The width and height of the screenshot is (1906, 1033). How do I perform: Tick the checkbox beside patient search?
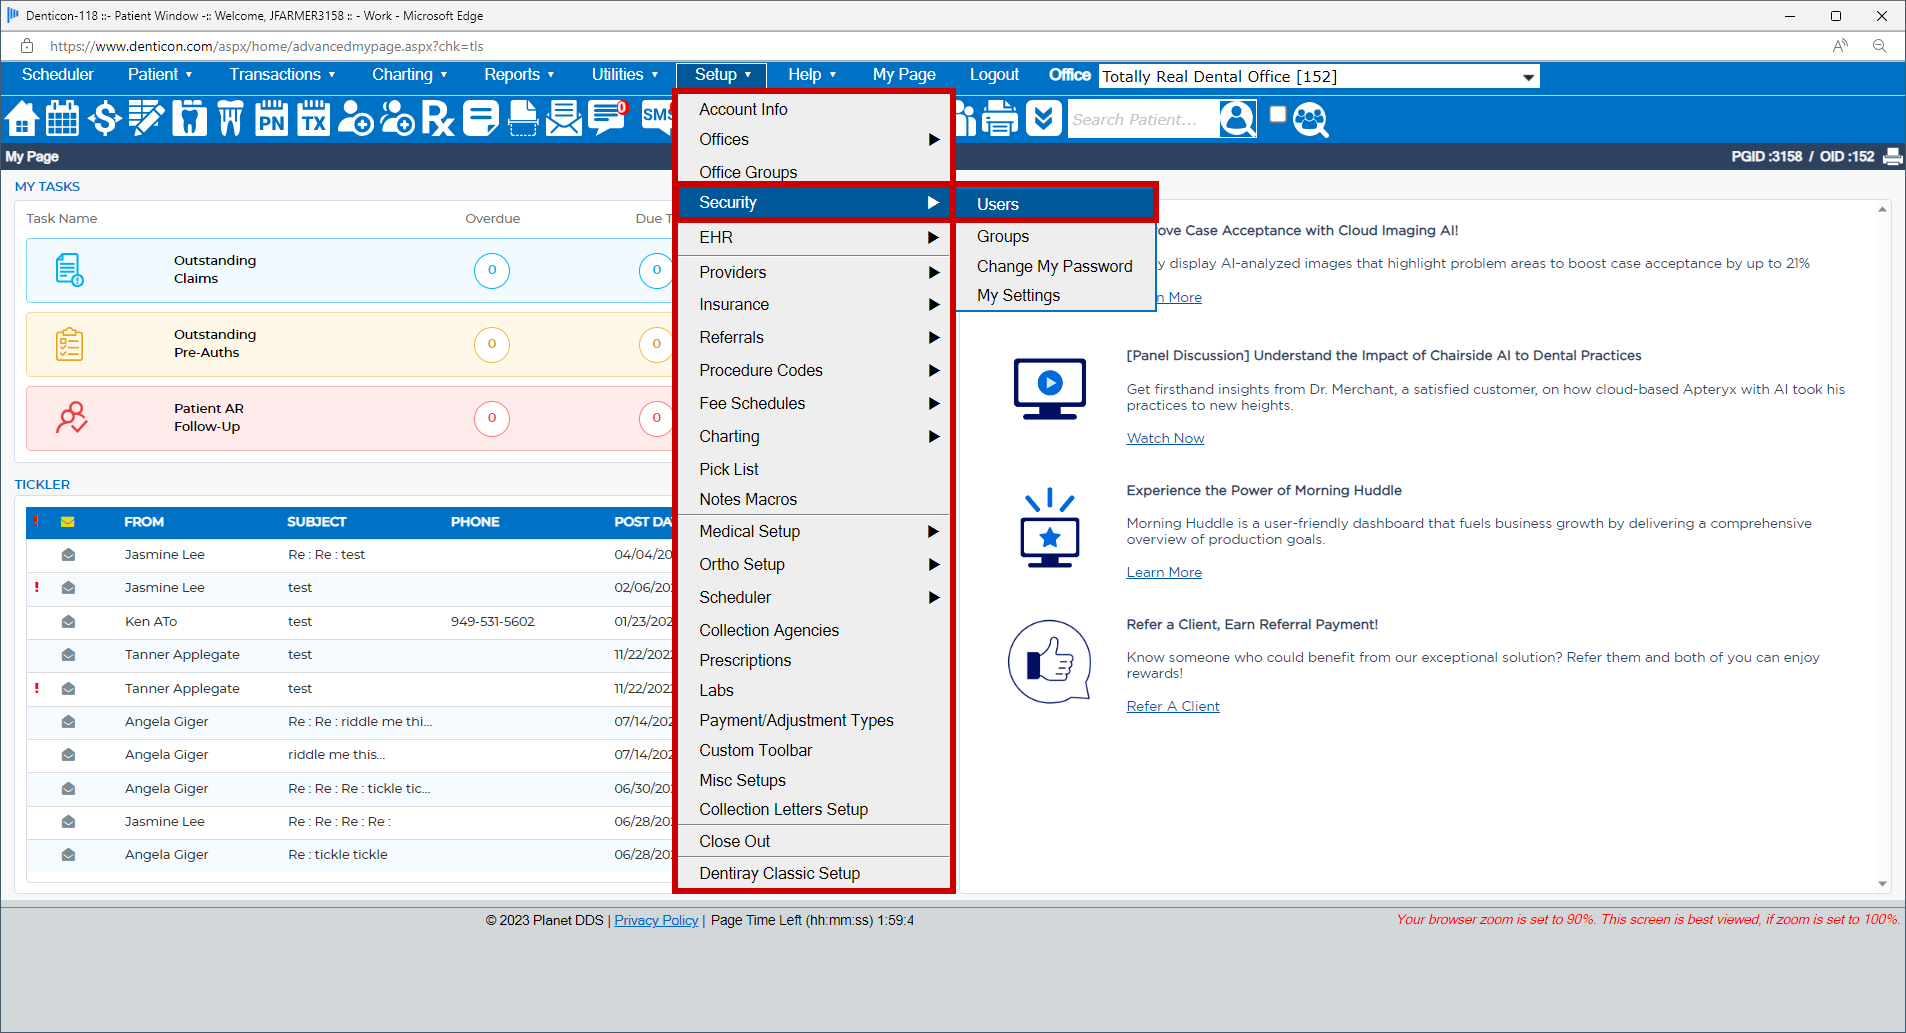pos(1277,115)
